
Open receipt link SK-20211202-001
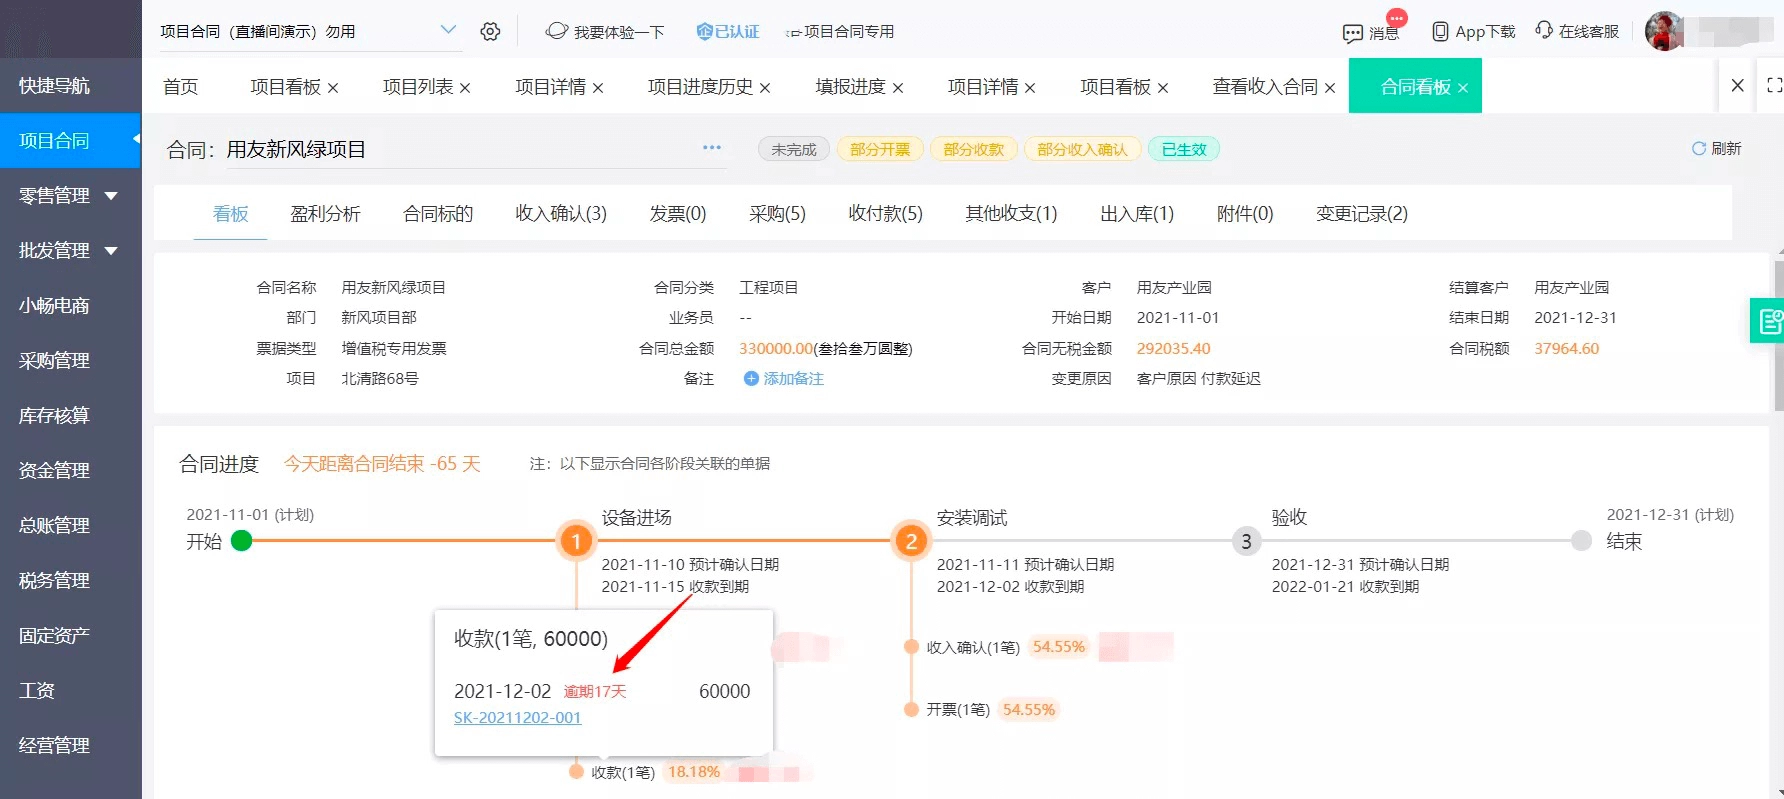(x=517, y=717)
